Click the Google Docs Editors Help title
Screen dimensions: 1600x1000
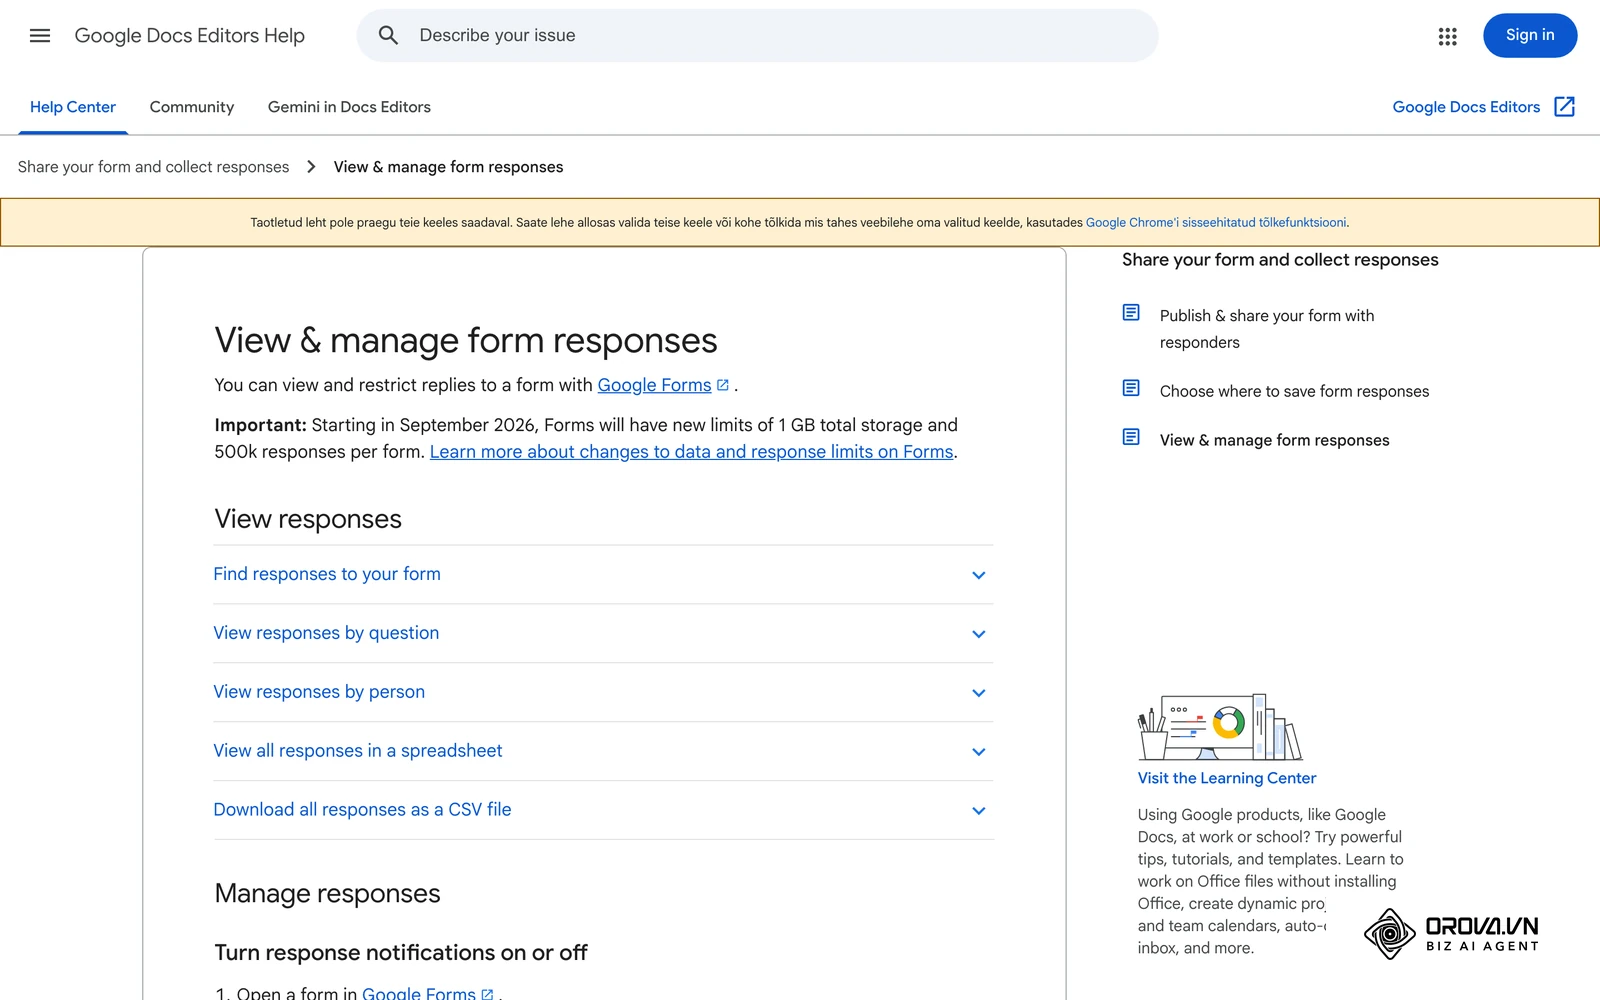[x=190, y=36]
